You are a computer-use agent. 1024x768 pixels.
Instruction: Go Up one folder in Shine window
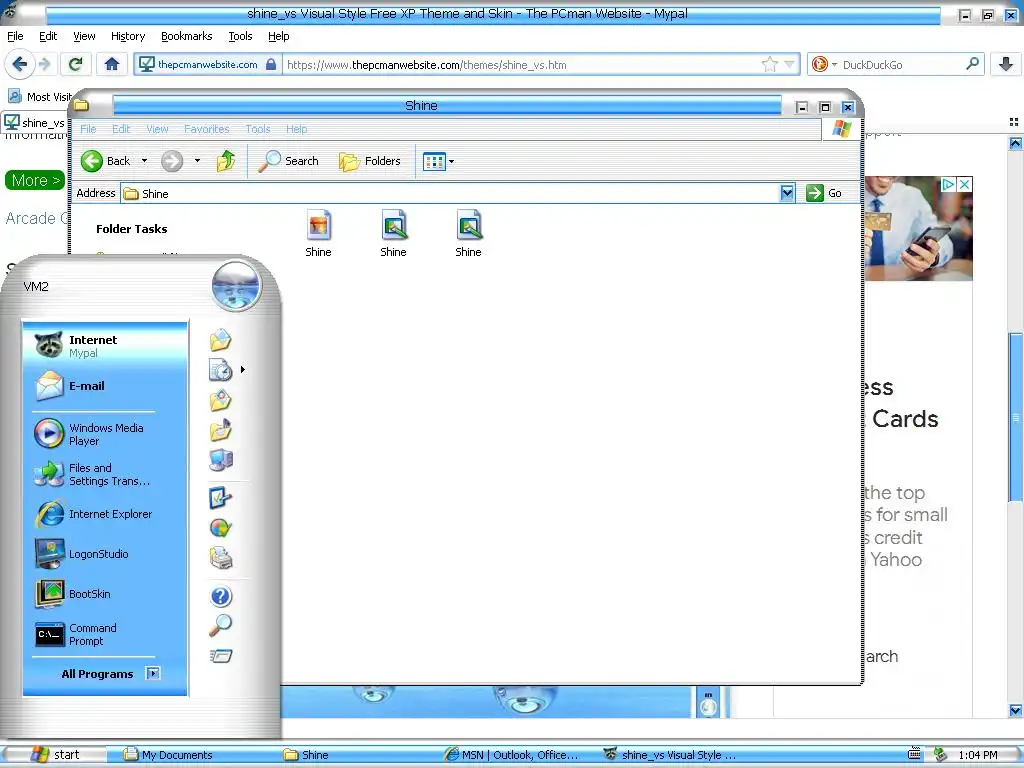pyautogui.click(x=226, y=161)
